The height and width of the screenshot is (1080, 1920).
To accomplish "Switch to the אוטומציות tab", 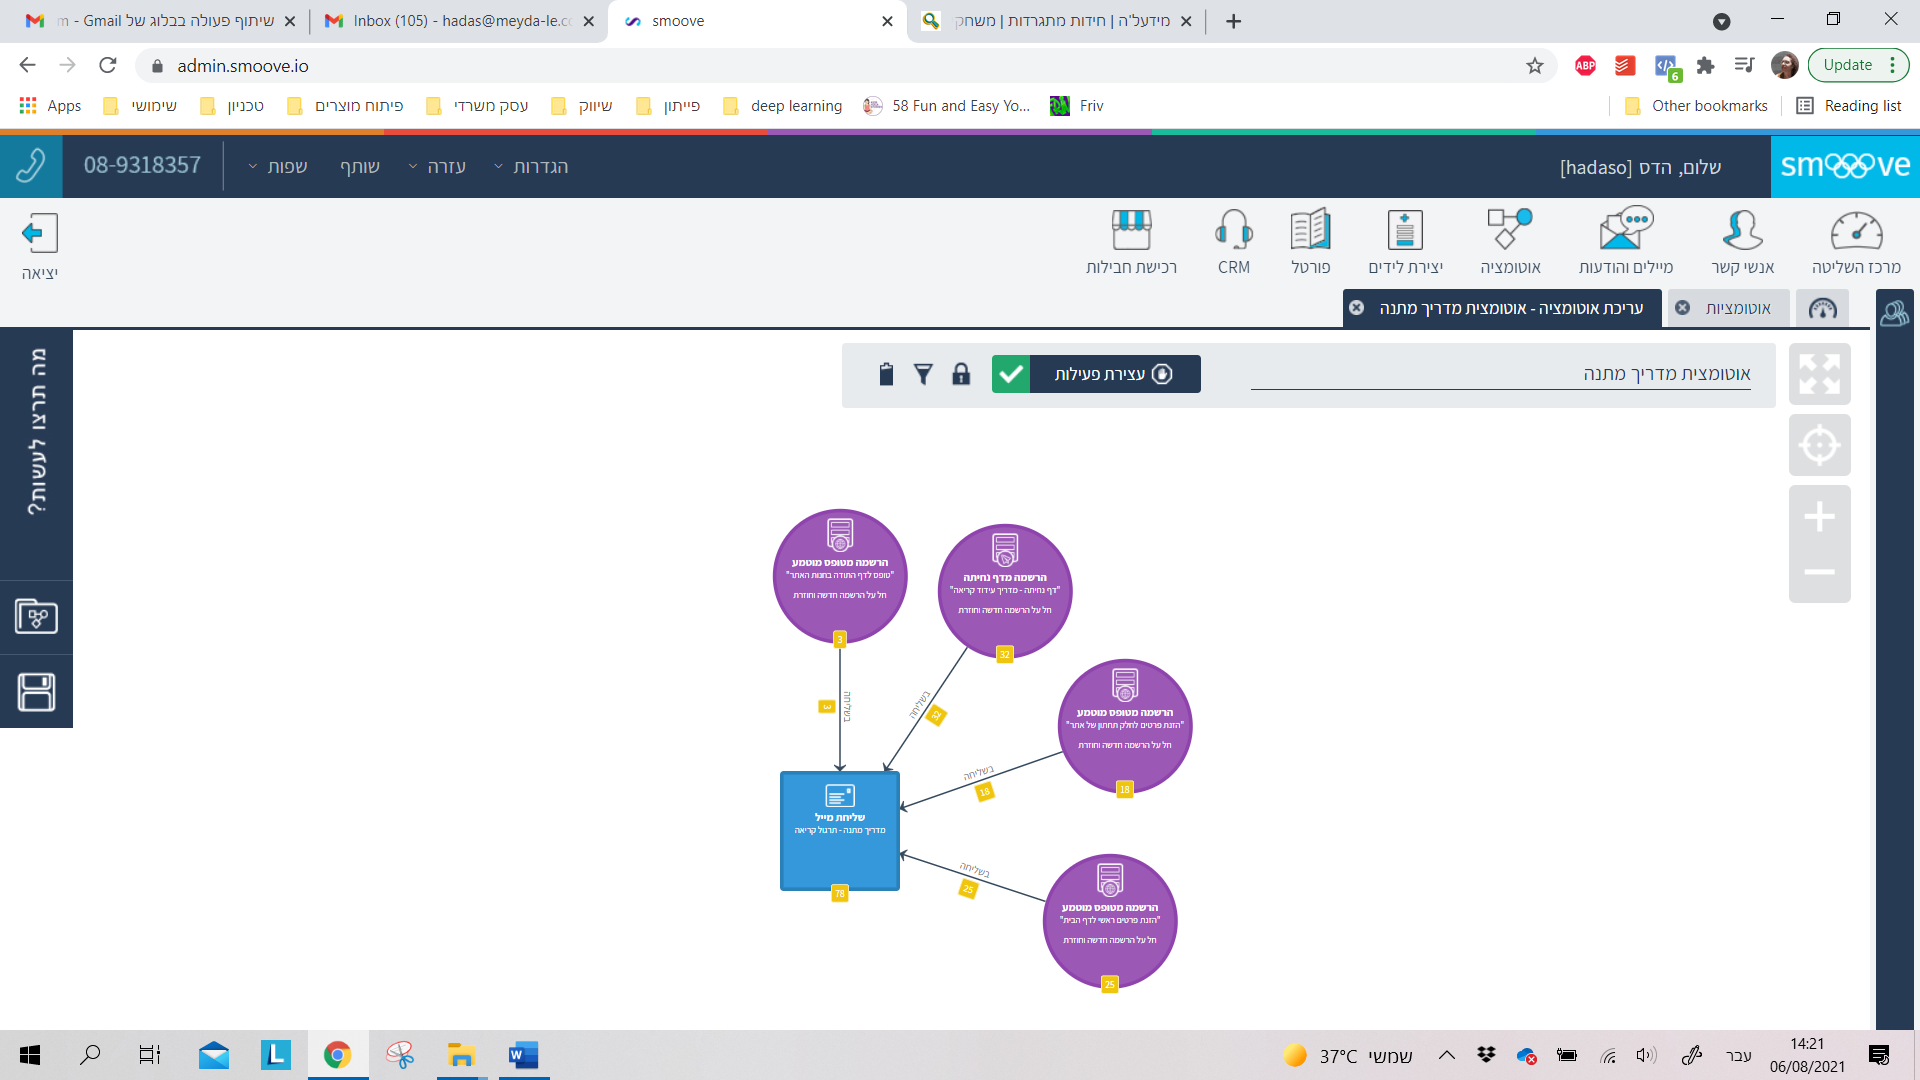I will (x=1737, y=308).
